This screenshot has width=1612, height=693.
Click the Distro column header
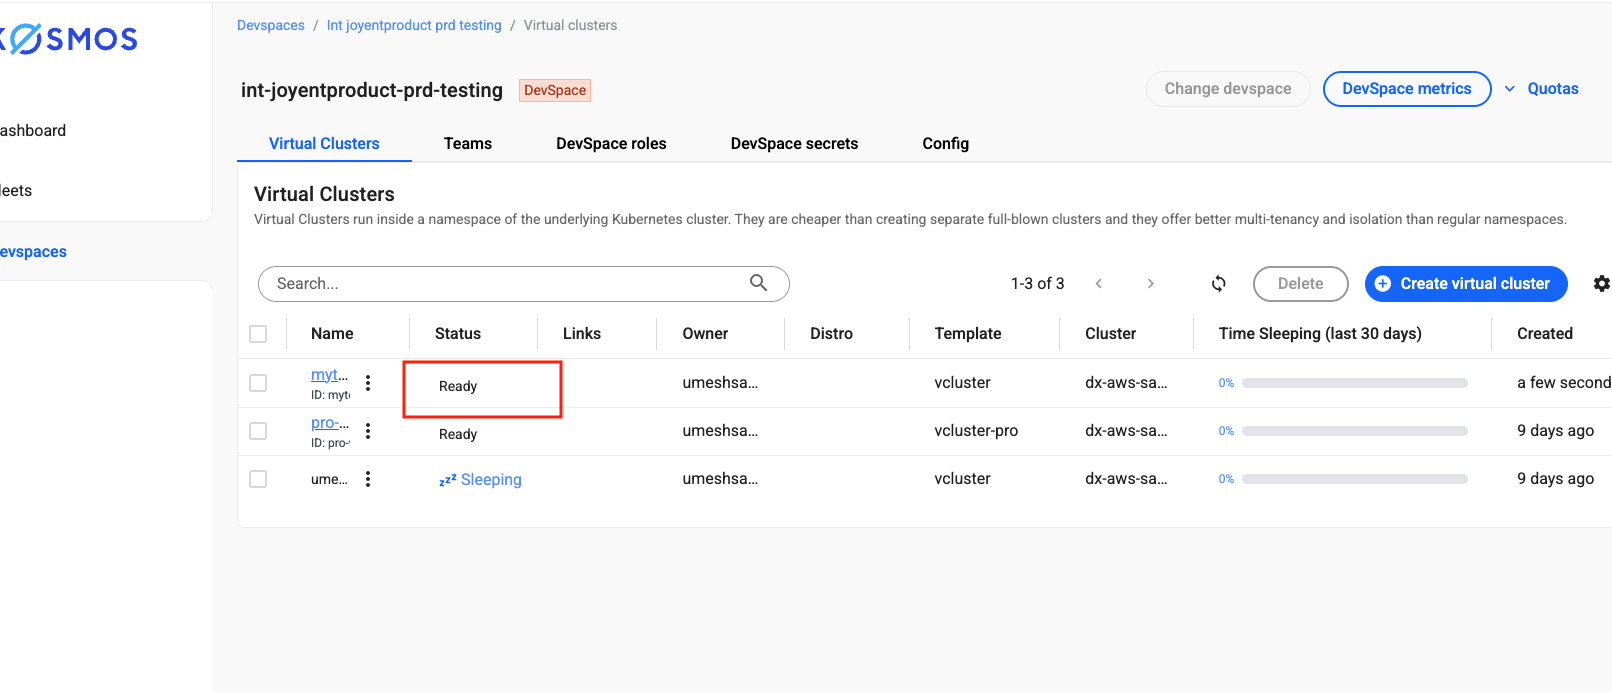tap(831, 334)
